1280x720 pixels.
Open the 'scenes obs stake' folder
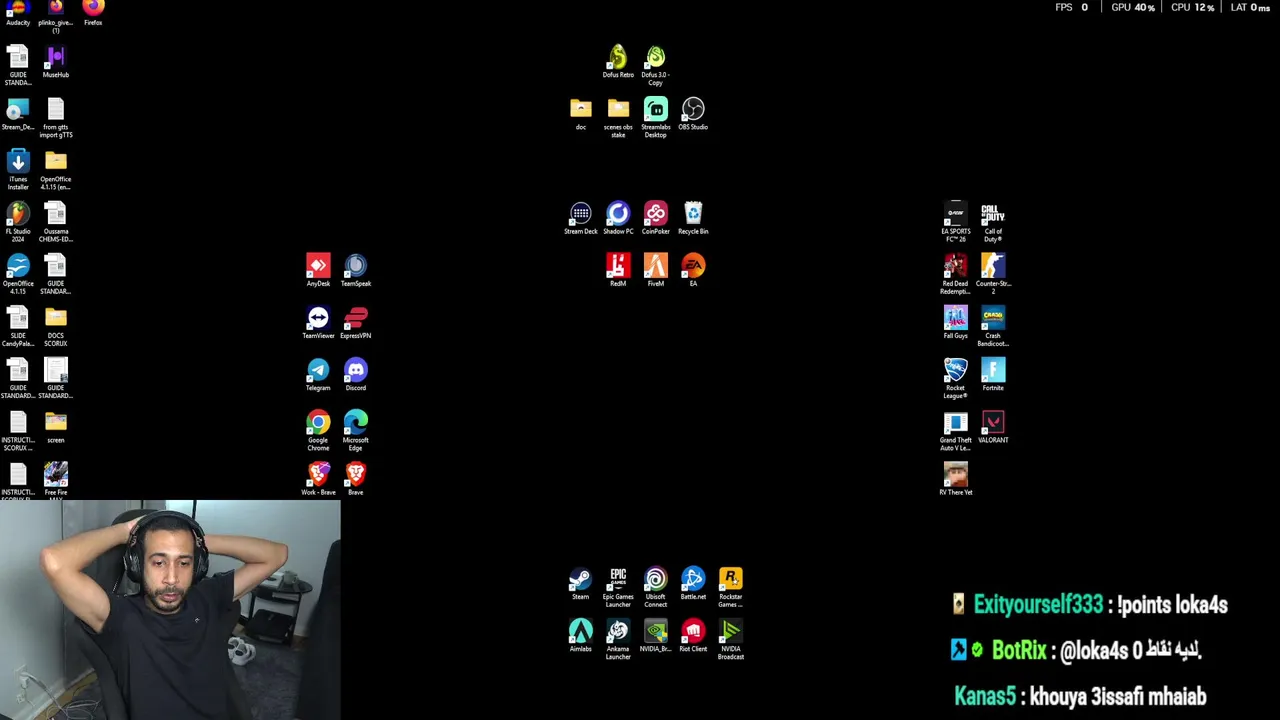point(618,118)
